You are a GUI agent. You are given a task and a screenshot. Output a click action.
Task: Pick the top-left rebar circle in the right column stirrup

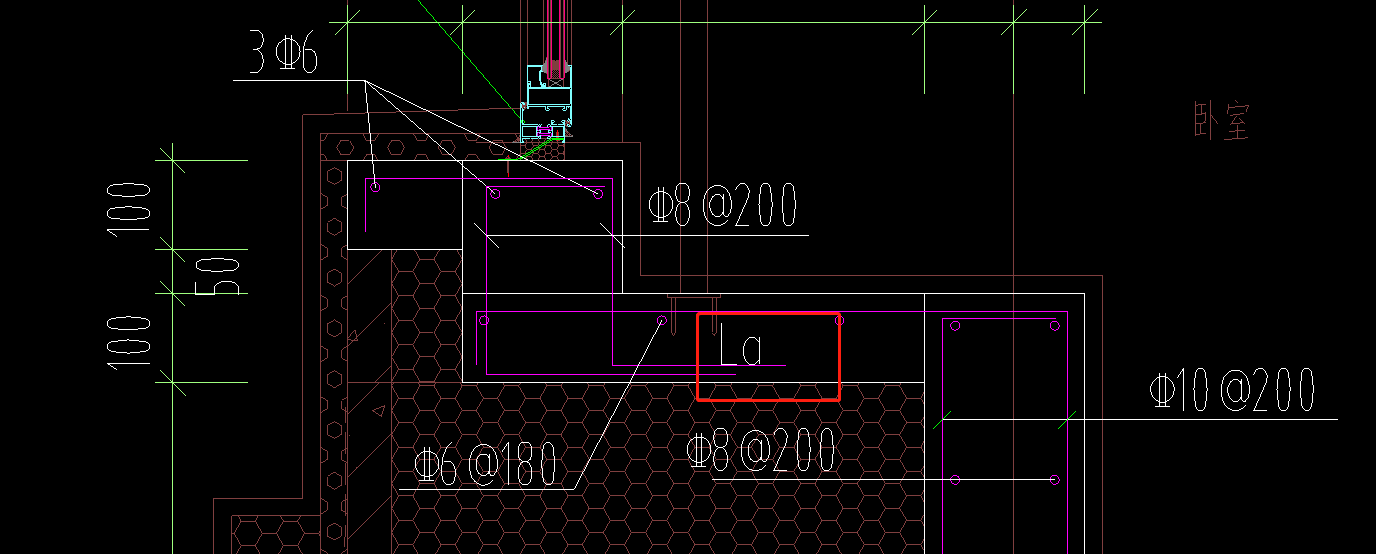[955, 326]
